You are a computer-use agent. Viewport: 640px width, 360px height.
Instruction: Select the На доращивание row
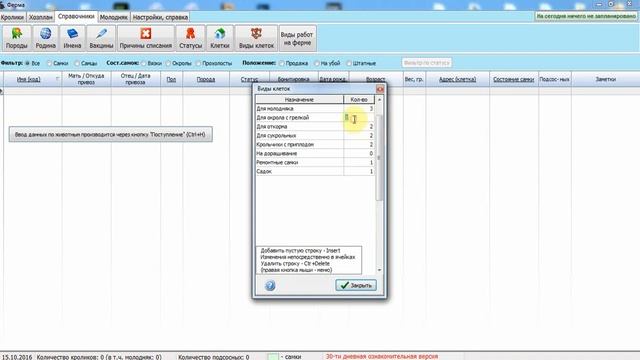pos(315,153)
